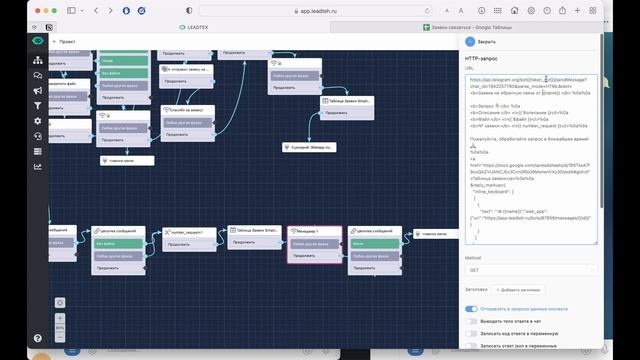Open the support headset icon in the sidebar
The image size is (640, 360).
pyautogui.click(x=38, y=136)
